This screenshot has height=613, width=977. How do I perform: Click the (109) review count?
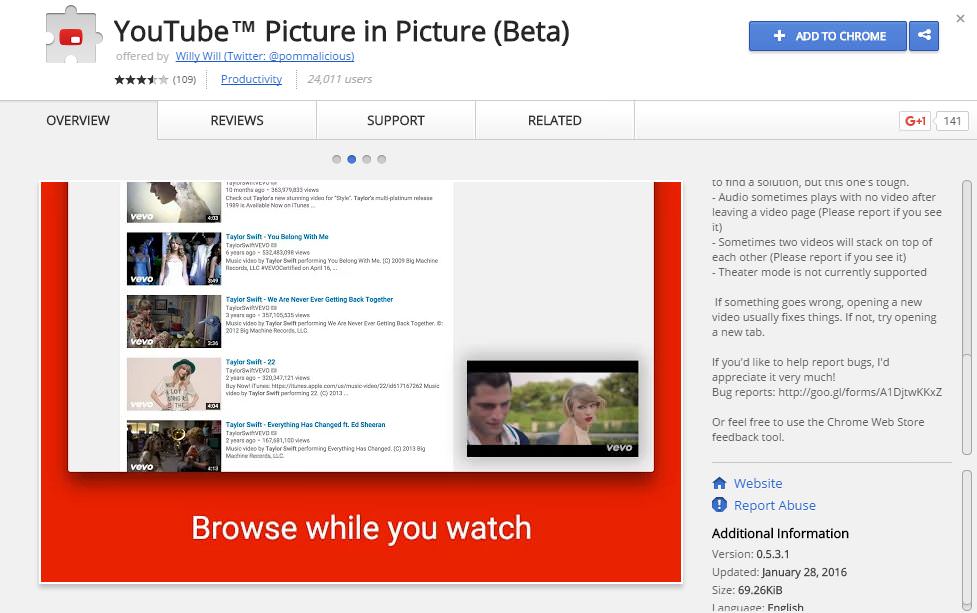tap(184, 79)
